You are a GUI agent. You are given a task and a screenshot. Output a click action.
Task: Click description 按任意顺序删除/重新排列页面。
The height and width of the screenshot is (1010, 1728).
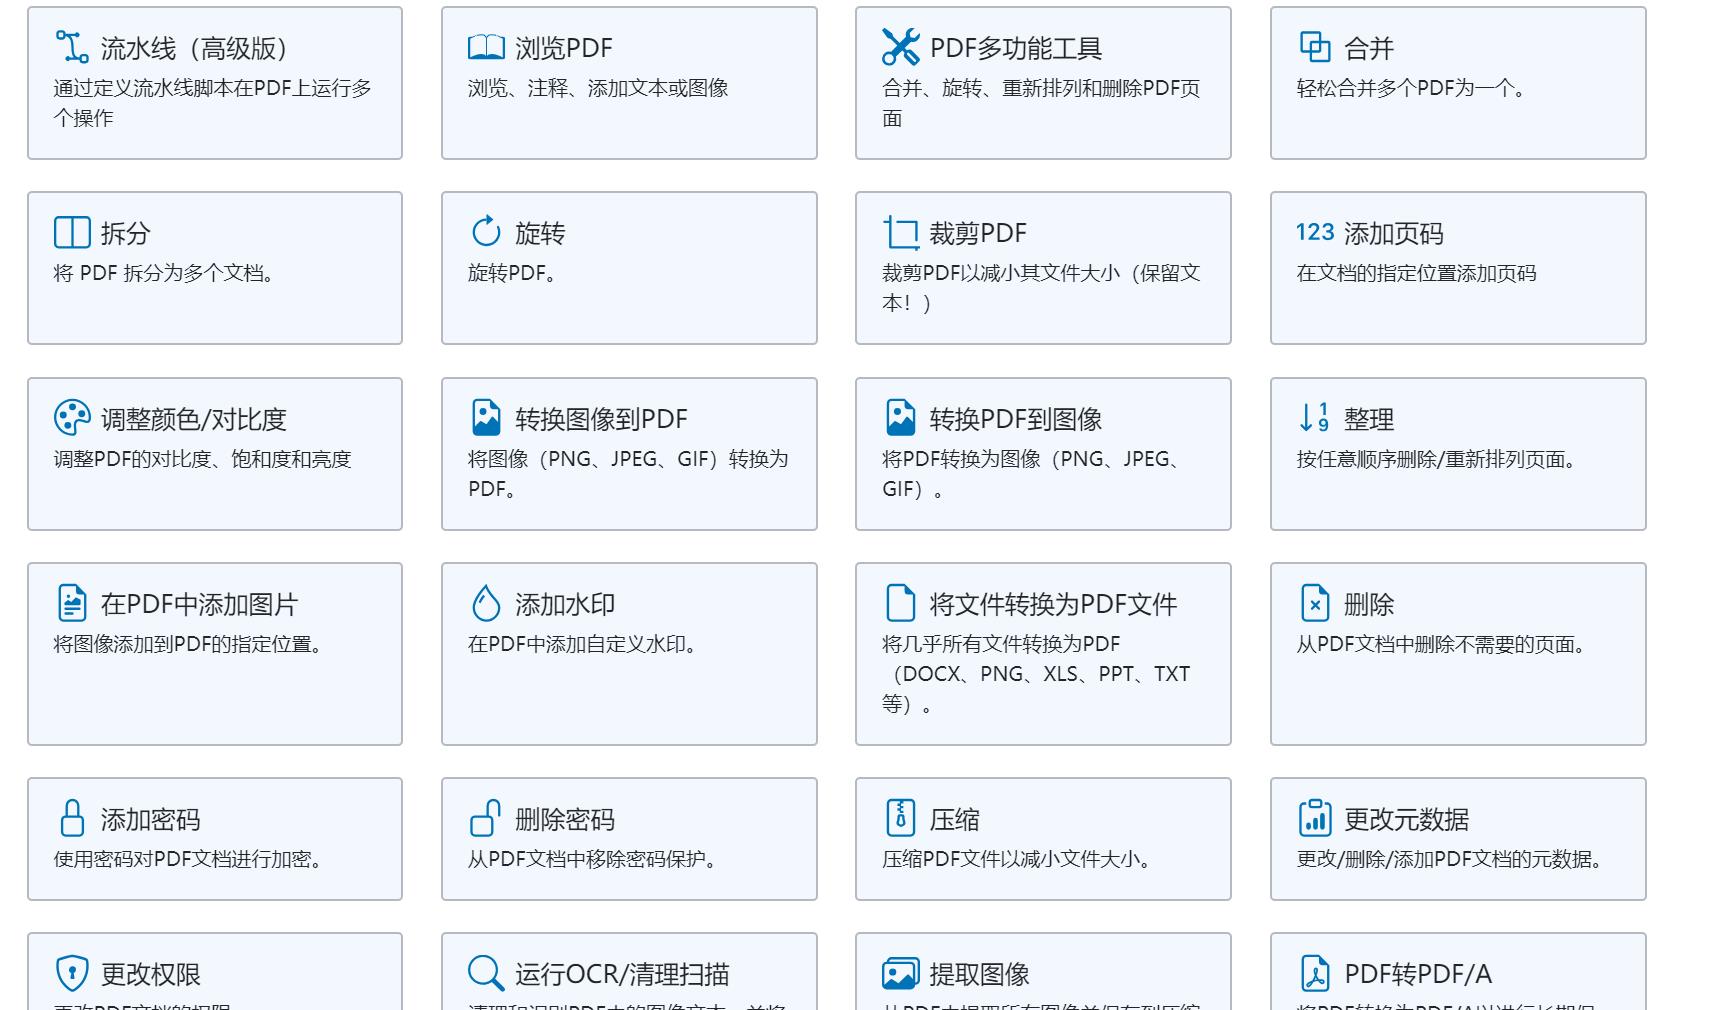[x=1438, y=459]
